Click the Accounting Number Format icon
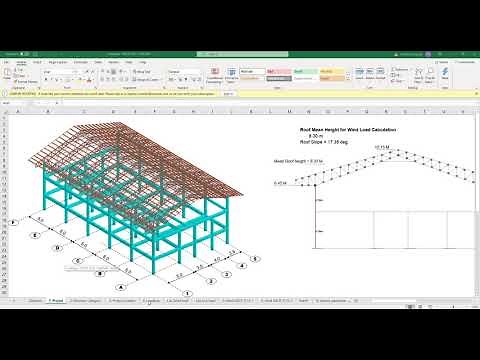Screen dimensions: 480x360 click(x=171, y=80)
